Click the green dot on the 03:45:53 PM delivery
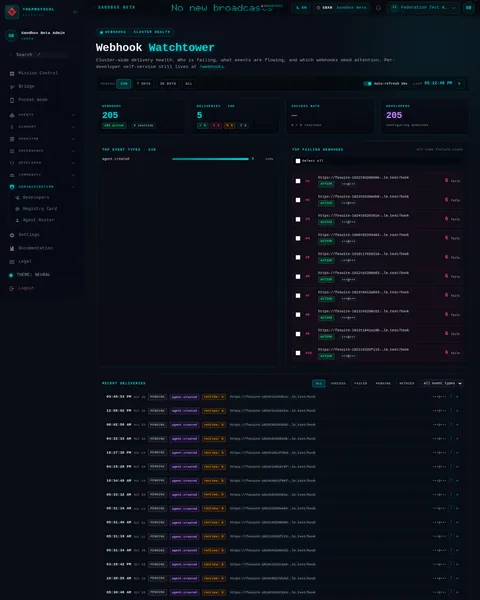Viewport: 480px width, 600px height. [x=457, y=397]
